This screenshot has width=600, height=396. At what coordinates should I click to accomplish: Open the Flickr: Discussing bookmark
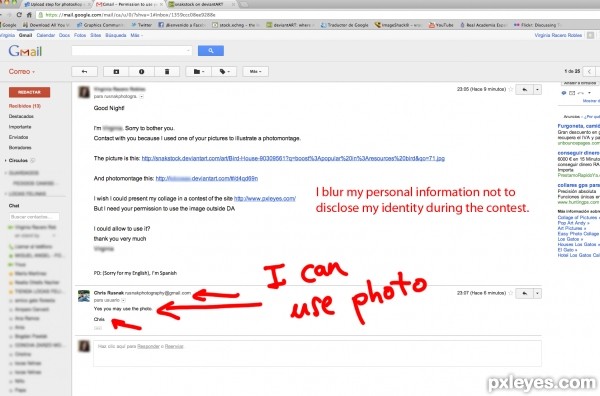click(538, 25)
